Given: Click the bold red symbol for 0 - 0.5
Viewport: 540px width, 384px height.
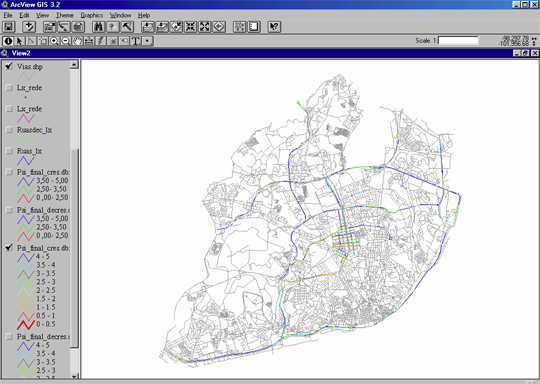Looking at the screenshot, I should 26,325.
